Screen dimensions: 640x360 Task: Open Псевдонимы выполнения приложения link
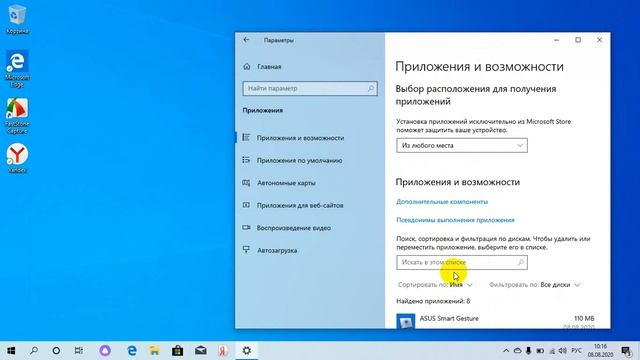(455, 220)
